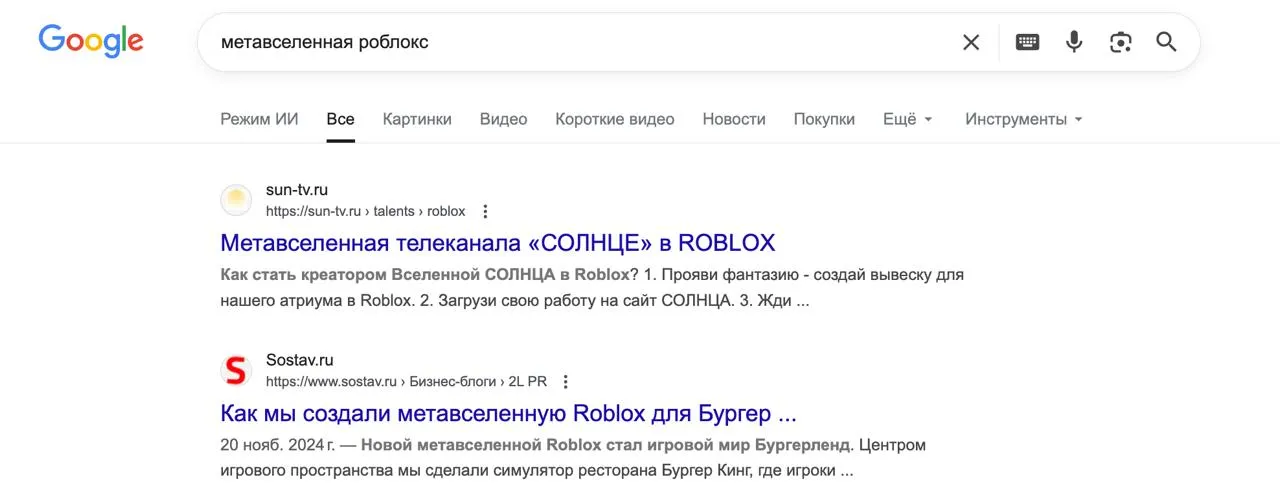Open search by image camera icon
The image size is (1280, 503).
point(1121,42)
